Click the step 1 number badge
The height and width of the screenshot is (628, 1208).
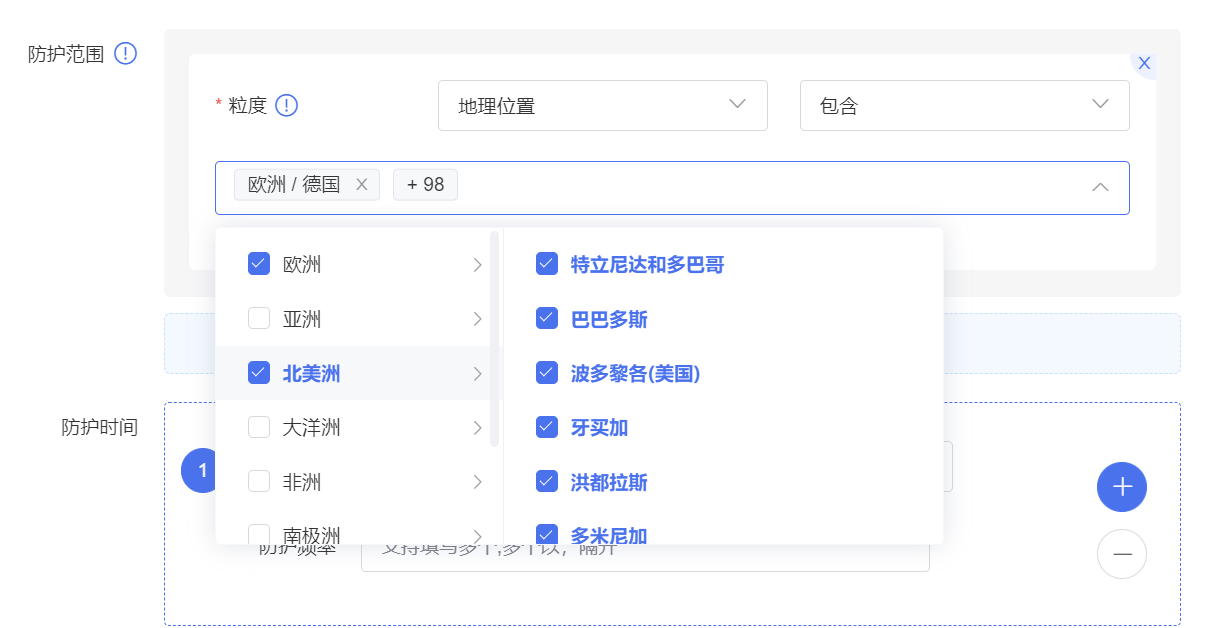click(x=201, y=470)
